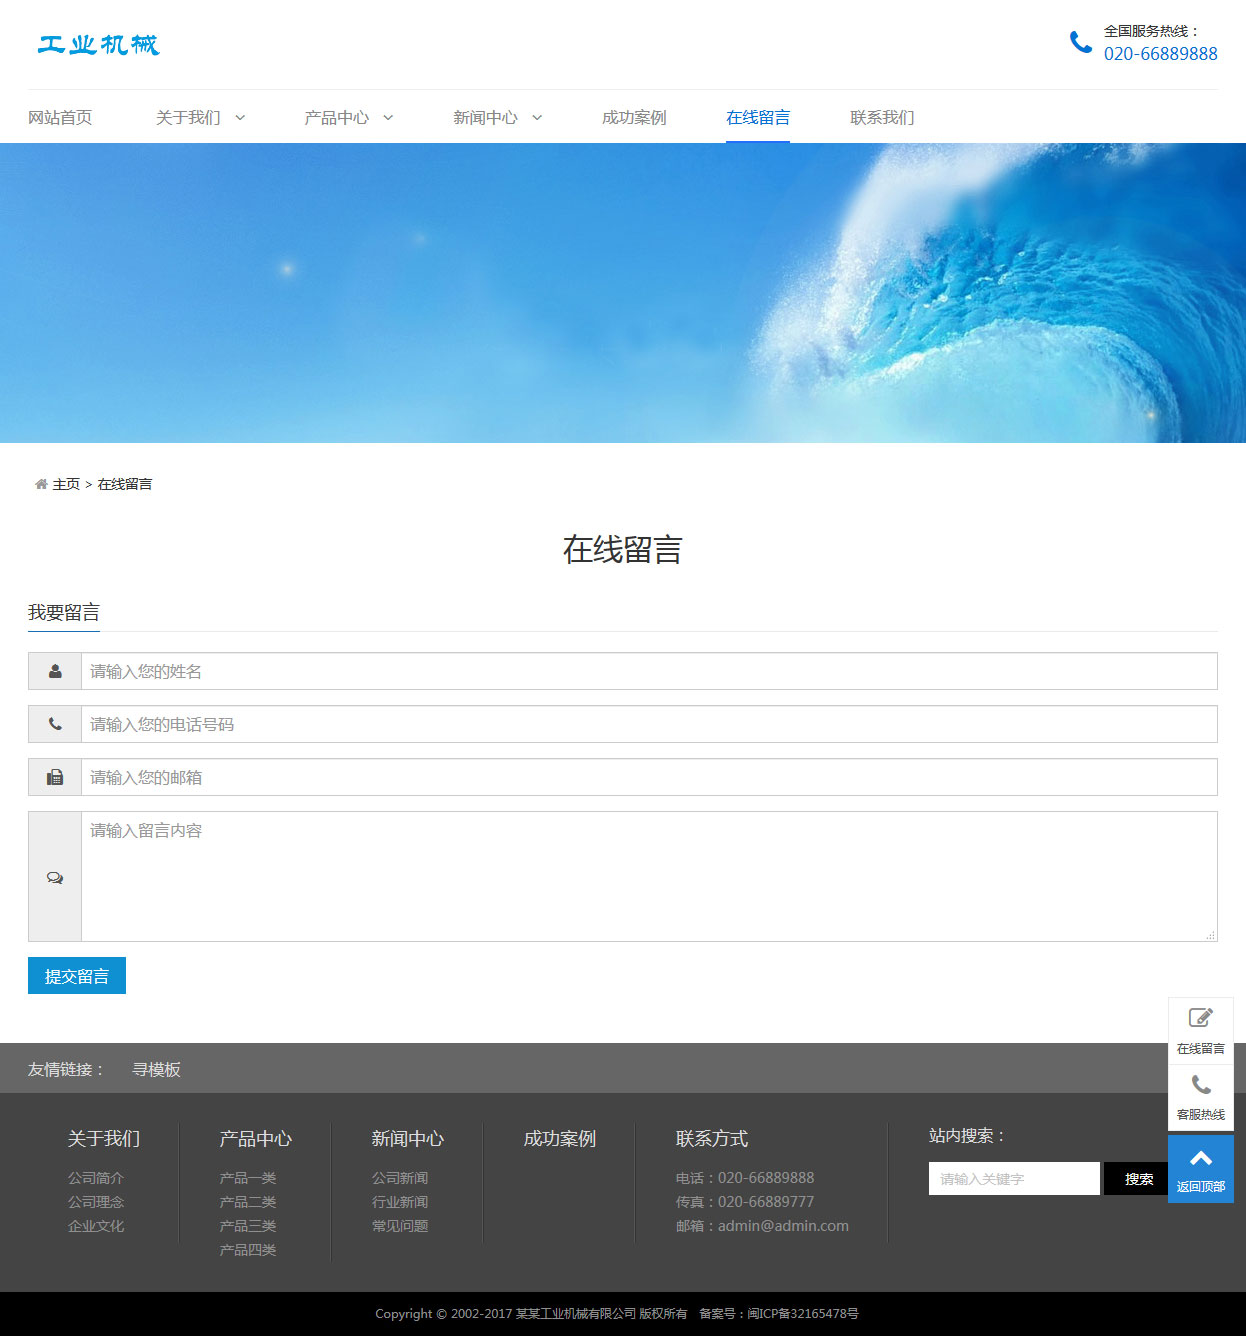The width and height of the screenshot is (1246, 1336).
Task: Focus the 请输入关键字 search field
Action: (1014, 1179)
